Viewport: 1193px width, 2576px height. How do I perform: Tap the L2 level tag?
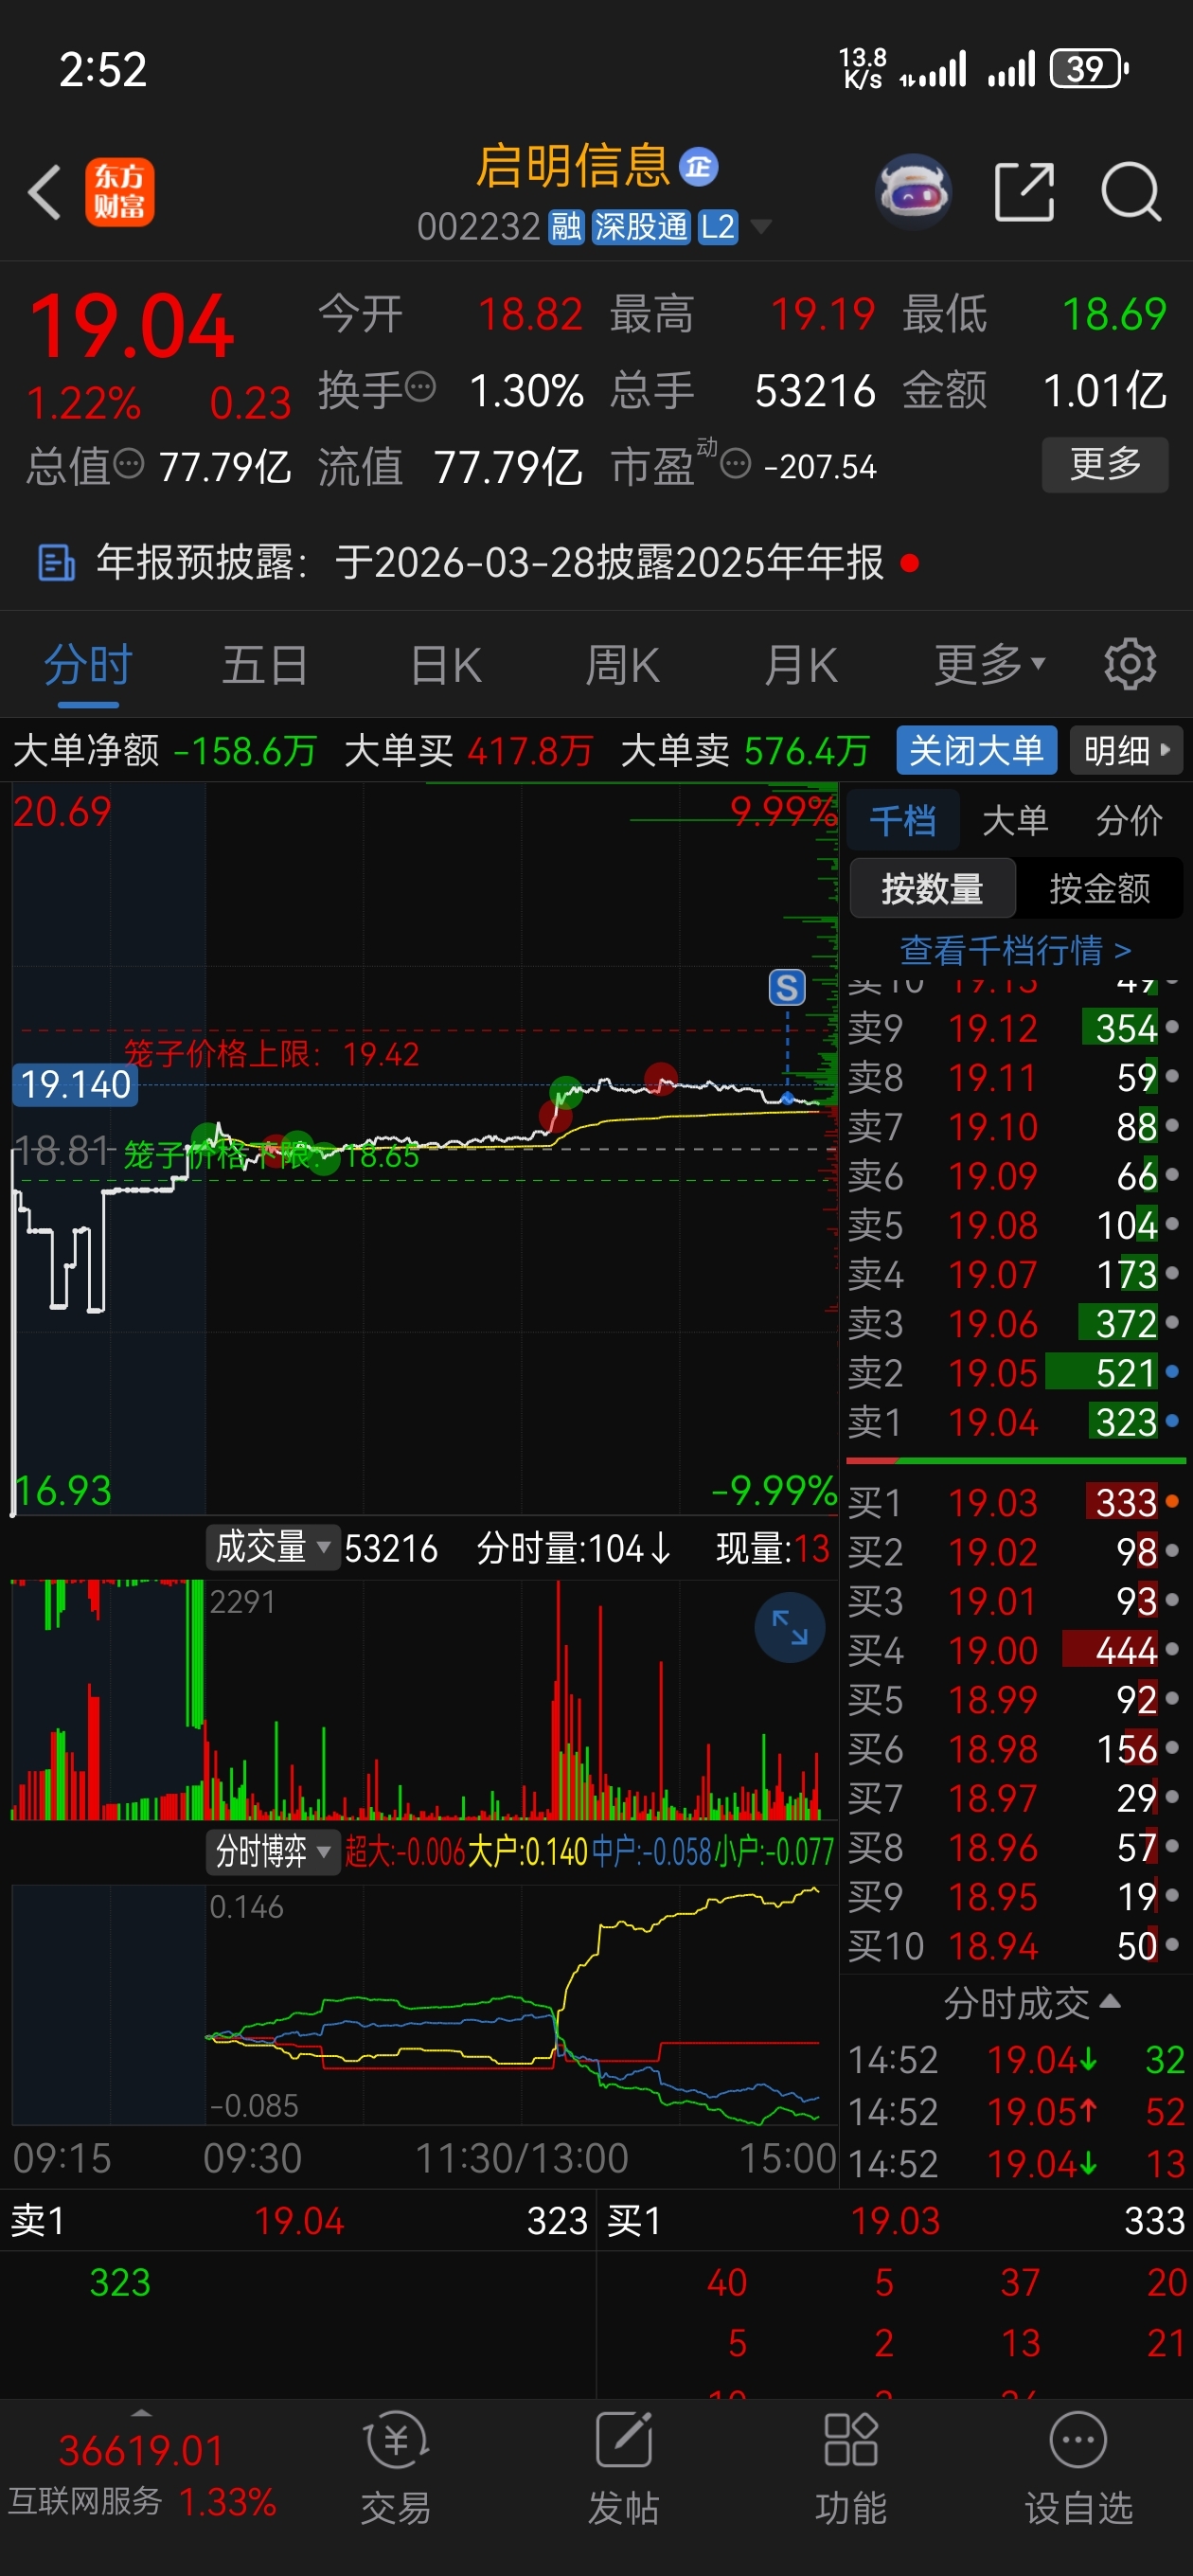point(718,227)
